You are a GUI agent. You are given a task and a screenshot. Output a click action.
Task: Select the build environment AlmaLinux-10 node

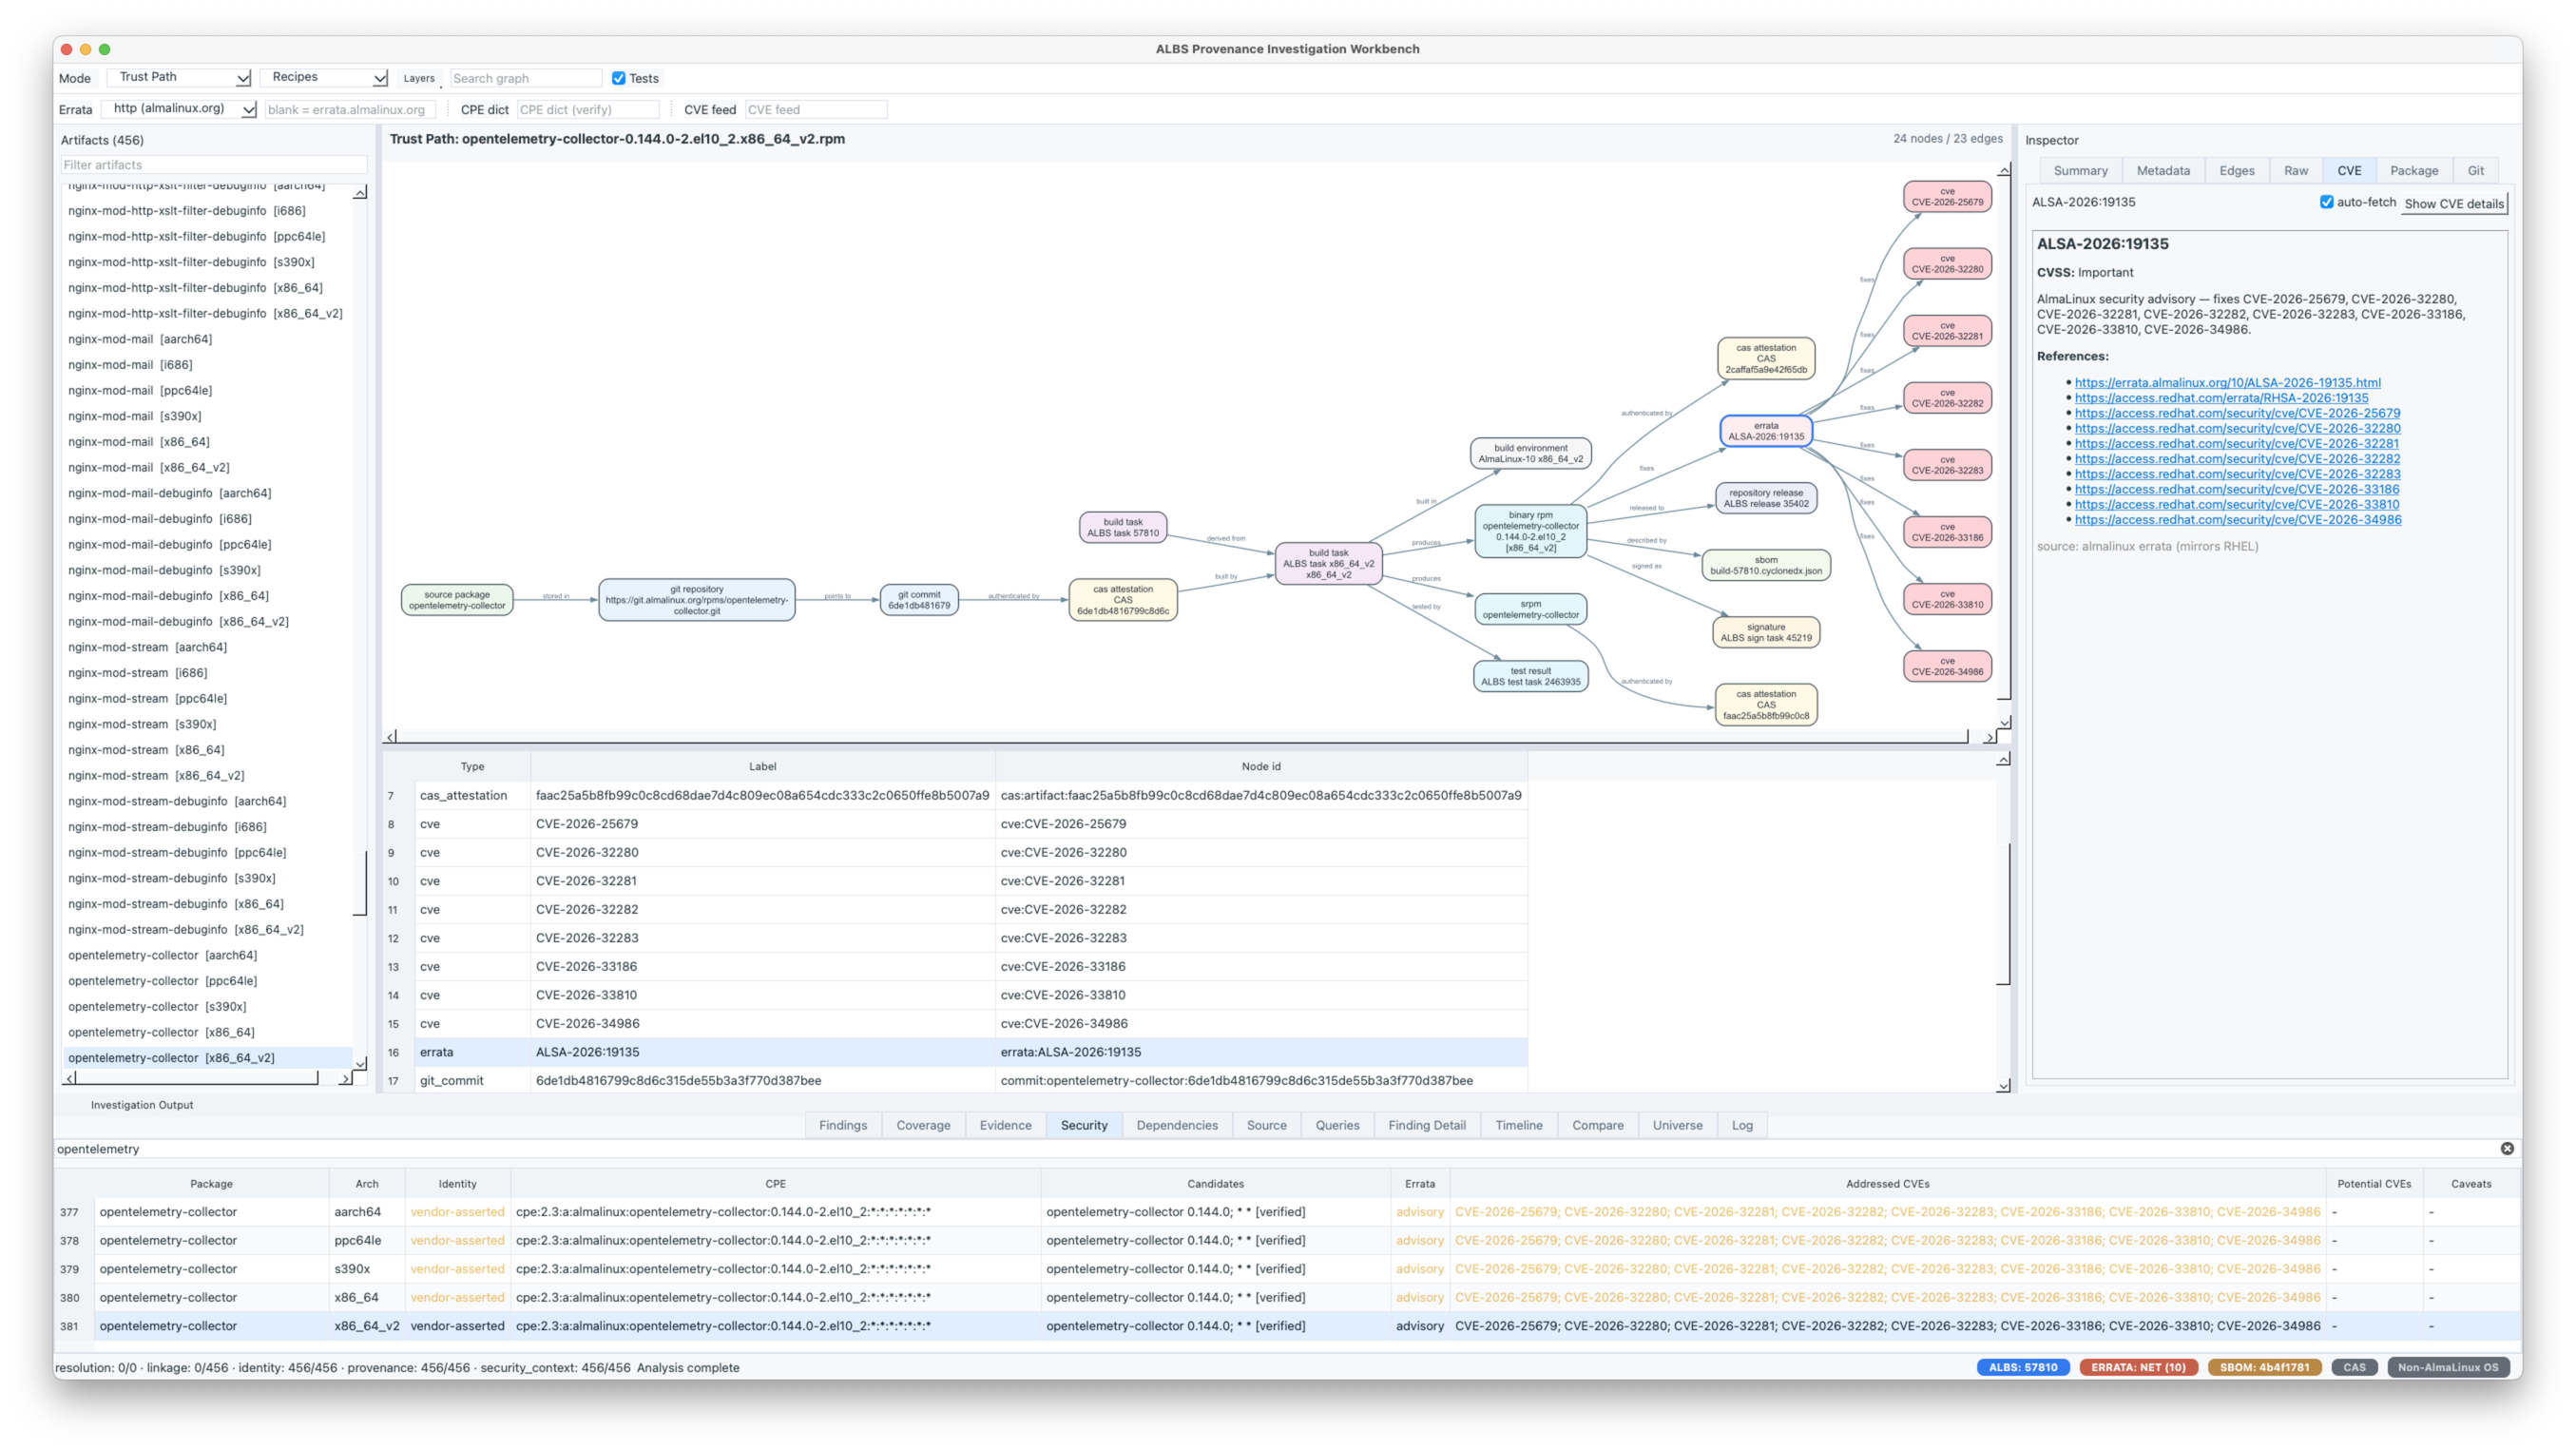[1530, 453]
